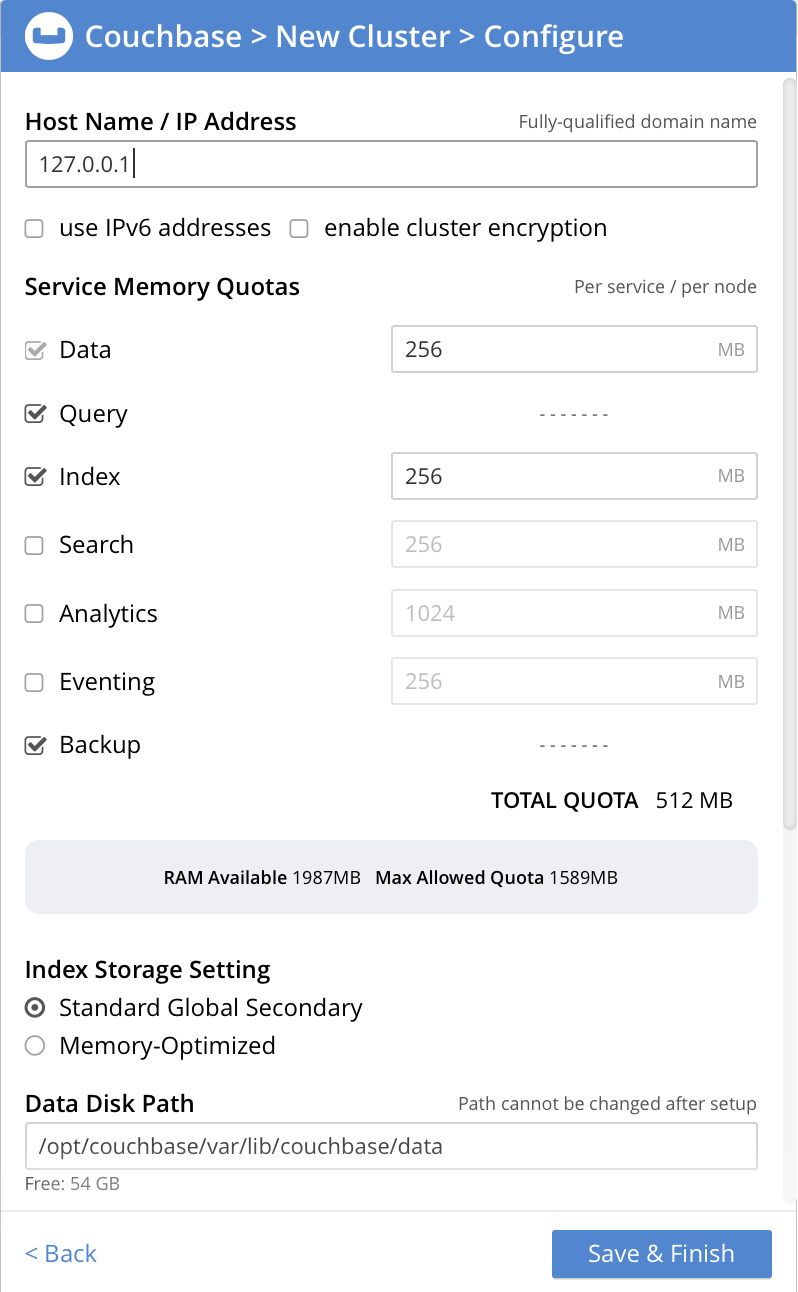798x1292 pixels.
Task: Disable the Backup service
Action: pyautogui.click(x=33, y=745)
